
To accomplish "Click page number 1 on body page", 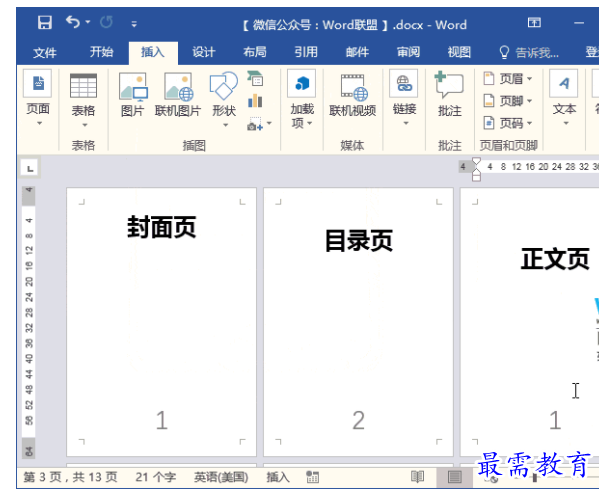I will tap(555, 420).
